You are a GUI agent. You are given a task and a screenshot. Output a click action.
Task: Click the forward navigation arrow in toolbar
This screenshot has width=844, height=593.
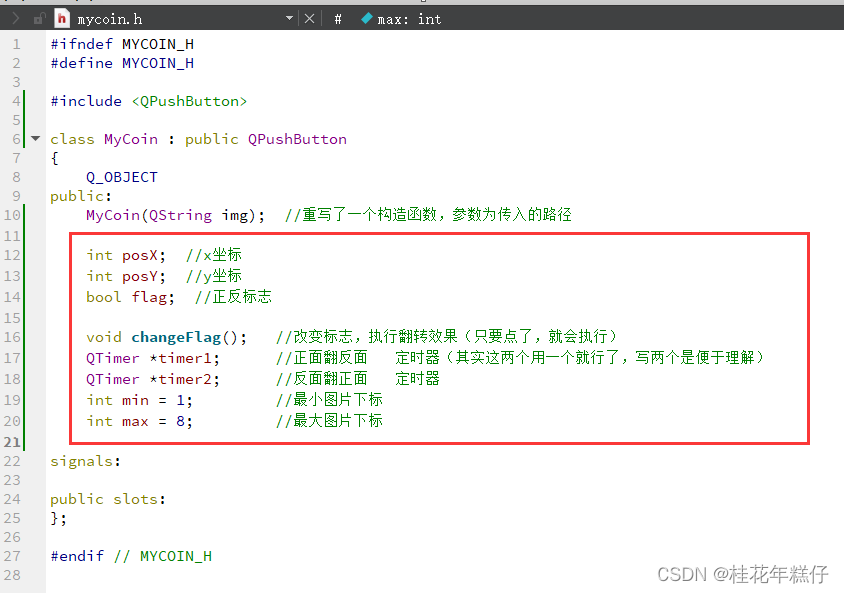pos(16,19)
